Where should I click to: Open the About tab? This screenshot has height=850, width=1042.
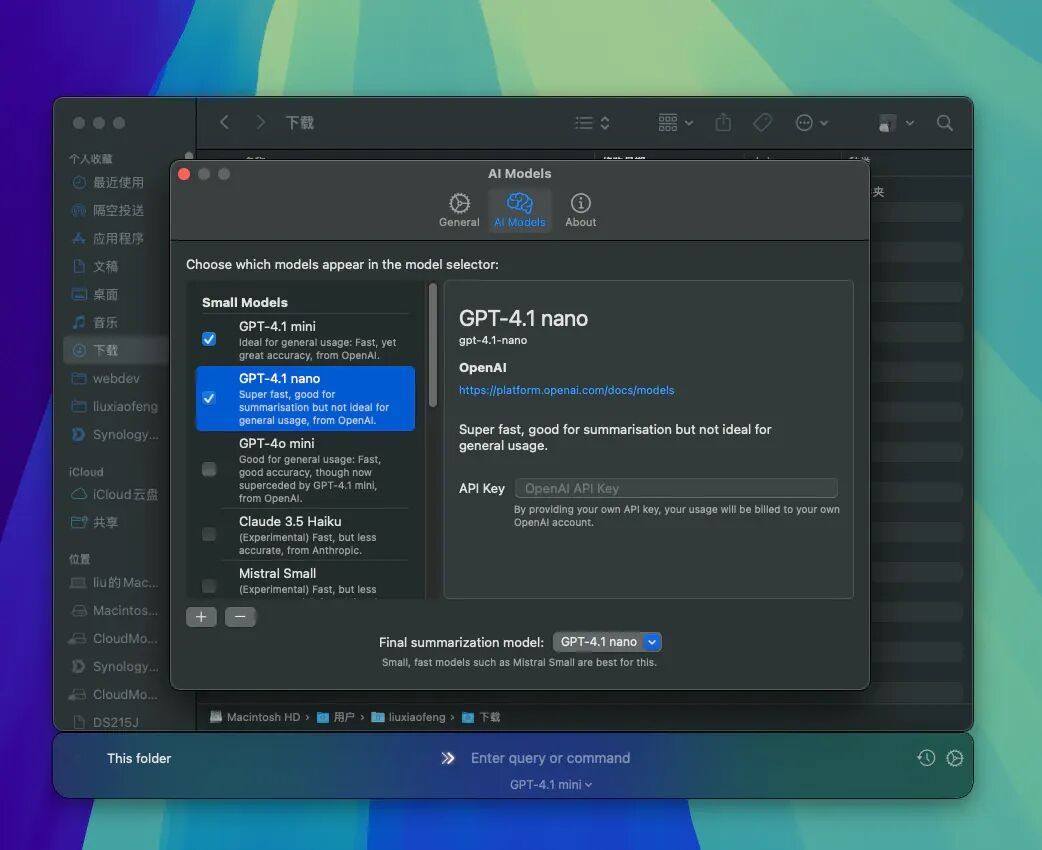[x=580, y=210]
